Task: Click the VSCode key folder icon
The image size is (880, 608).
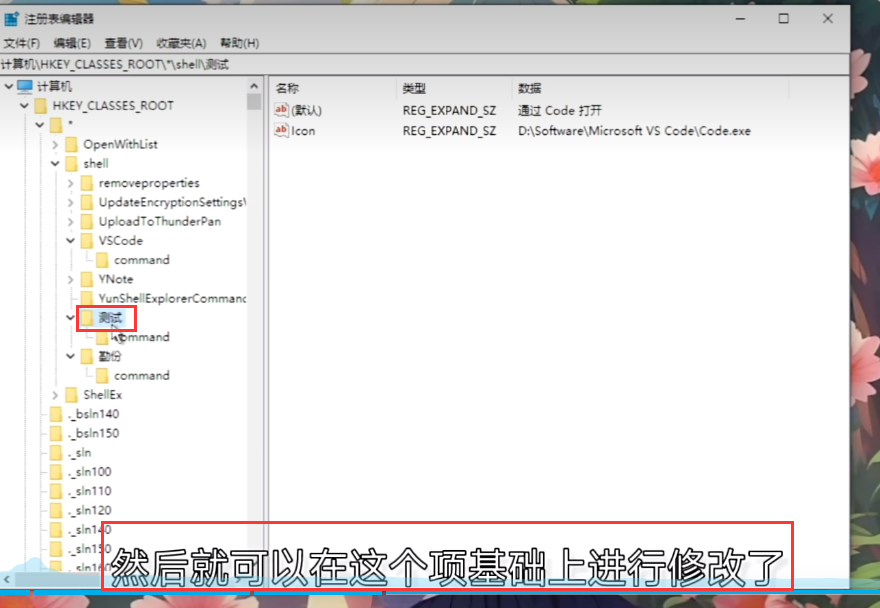Action: click(x=86, y=241)
